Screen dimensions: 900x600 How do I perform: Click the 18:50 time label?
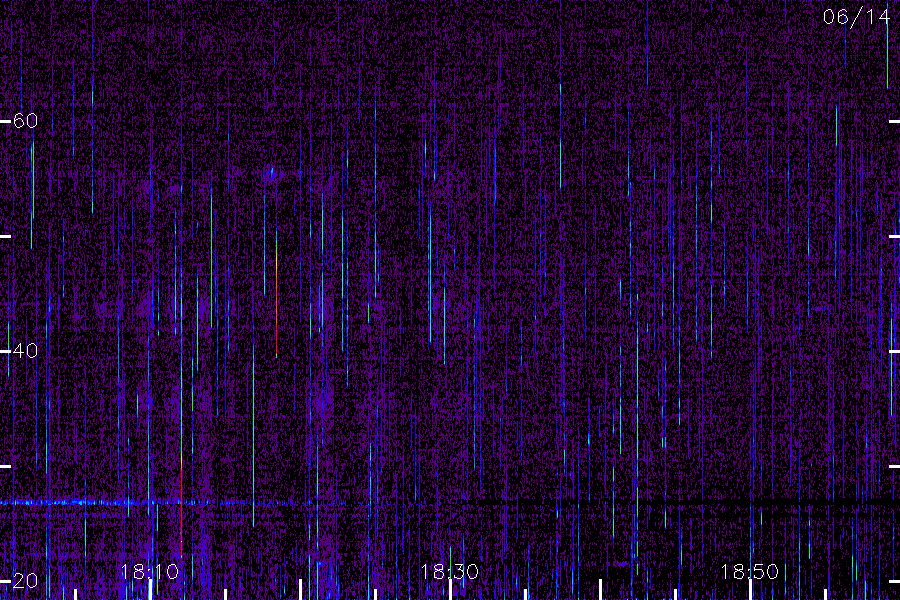[x=750, y=572]
